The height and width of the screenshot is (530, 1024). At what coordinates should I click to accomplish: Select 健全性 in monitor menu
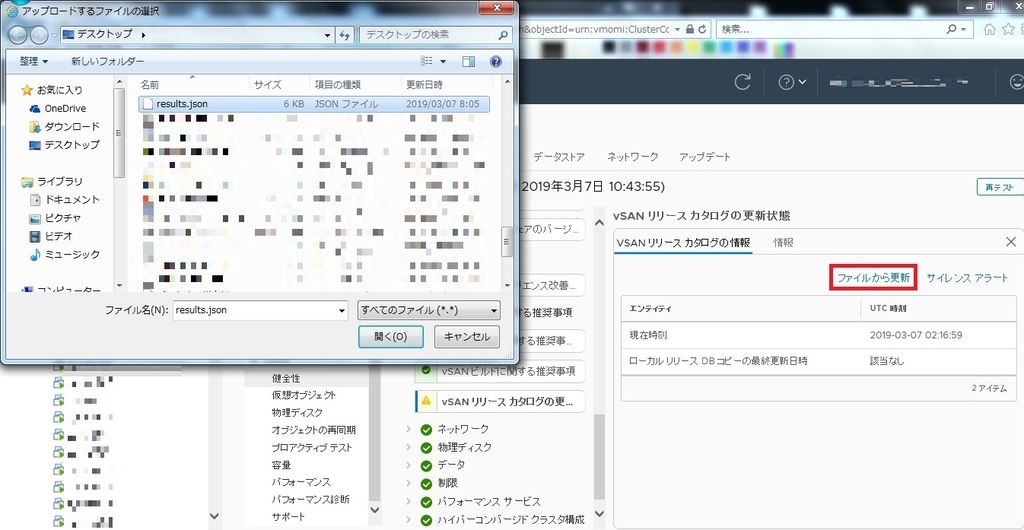tap(286, 378)
